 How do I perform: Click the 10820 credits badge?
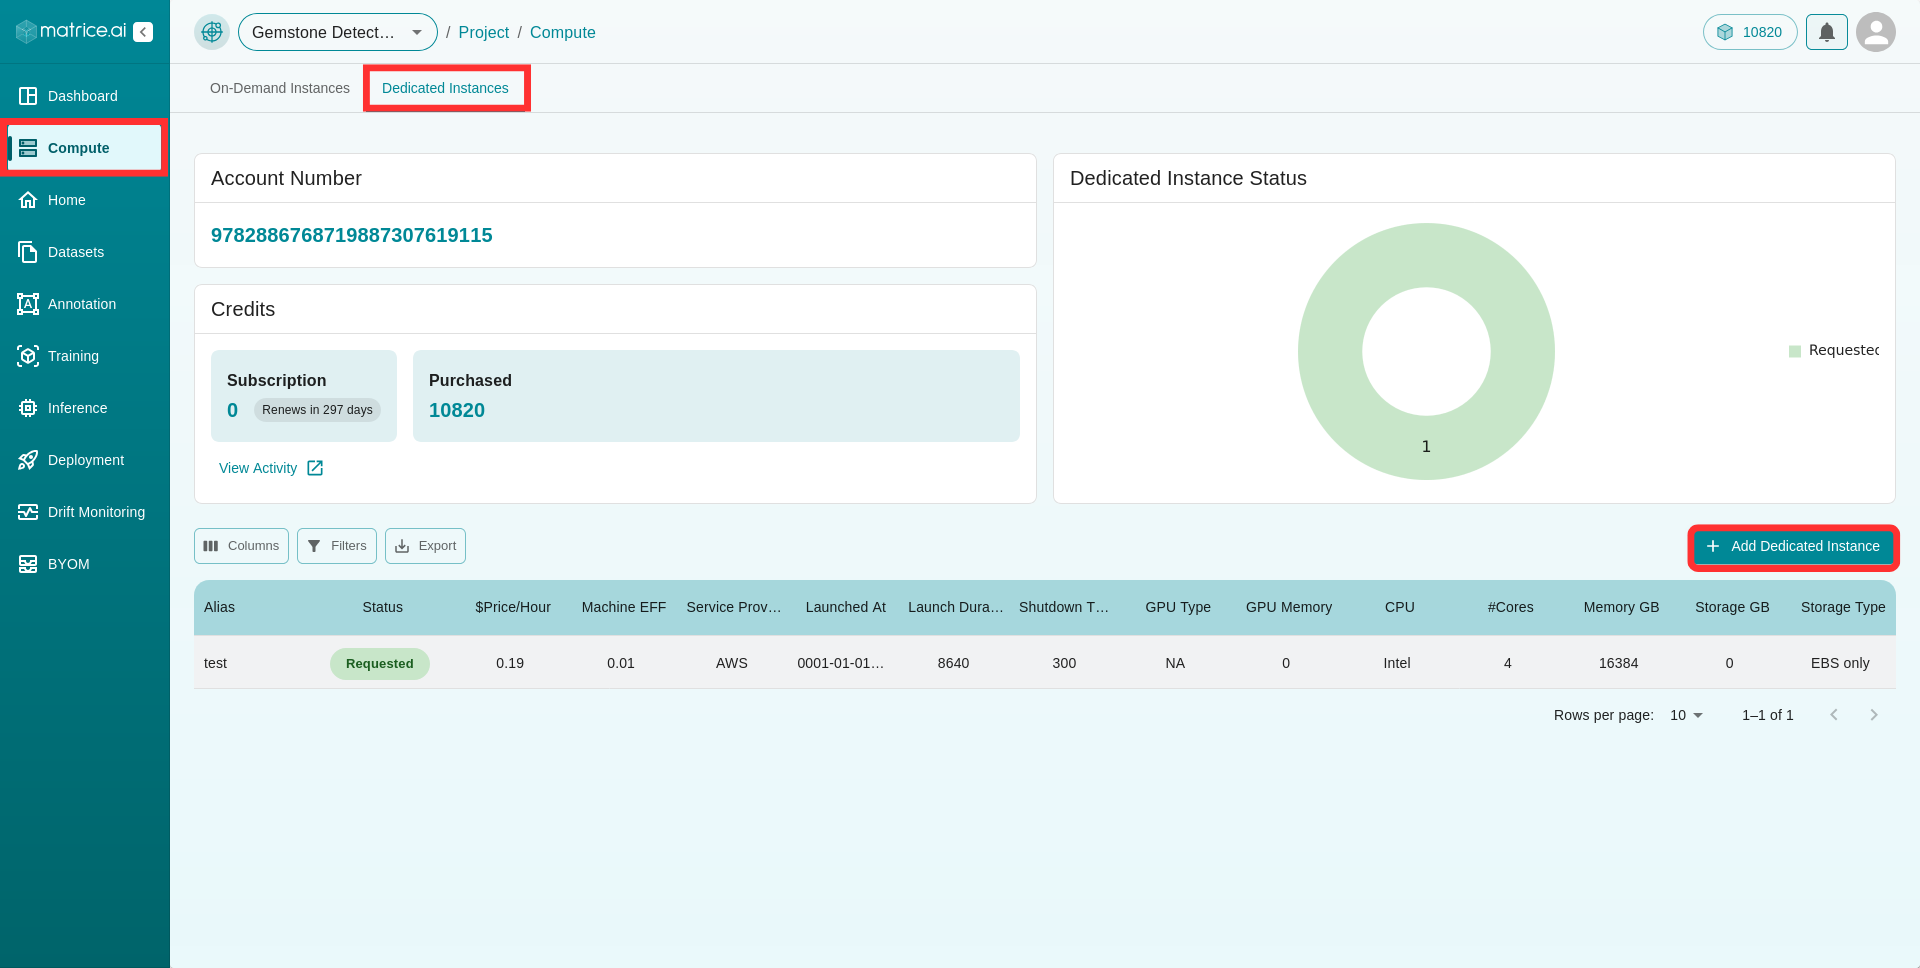tap(1750, 32)
